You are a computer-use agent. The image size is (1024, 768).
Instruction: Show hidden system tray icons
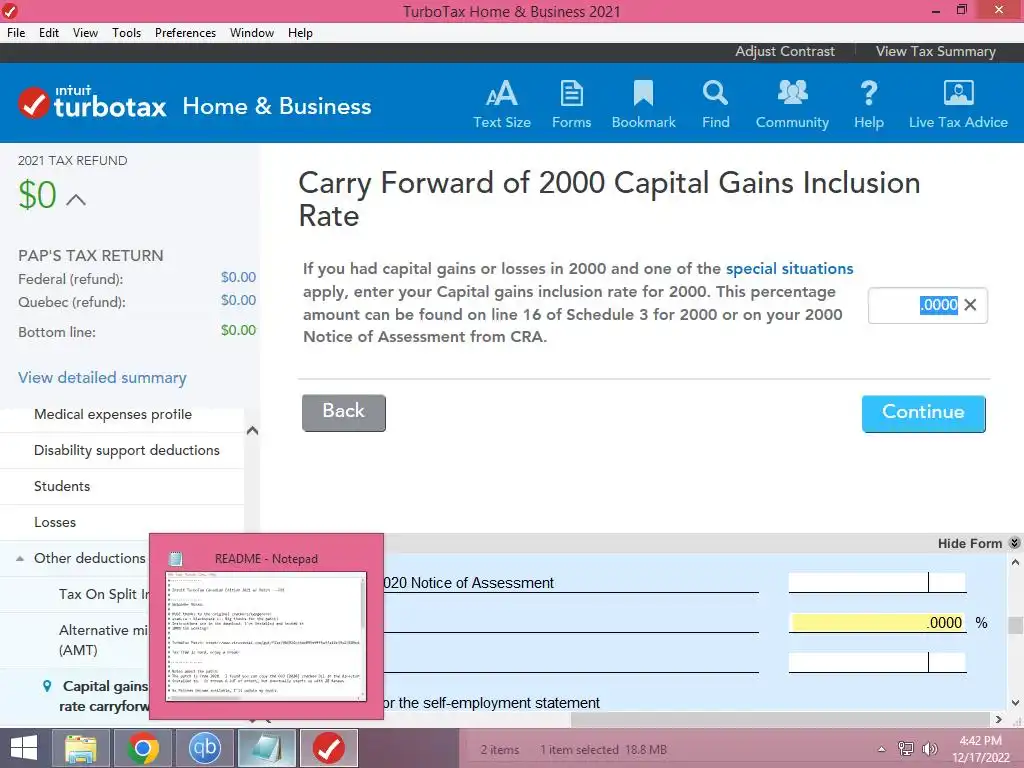click(882, 749)
